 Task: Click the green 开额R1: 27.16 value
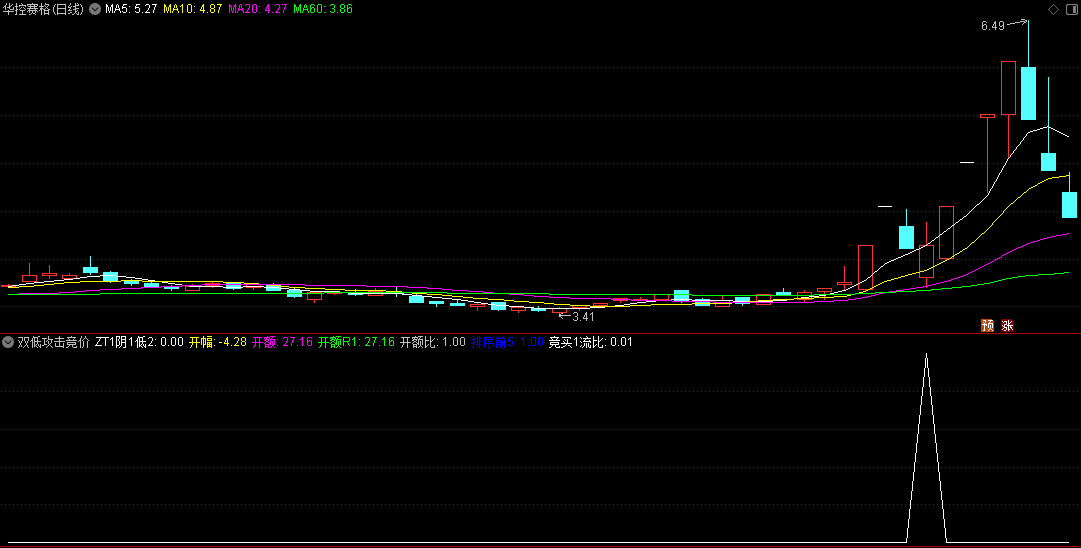pos(356,342)
